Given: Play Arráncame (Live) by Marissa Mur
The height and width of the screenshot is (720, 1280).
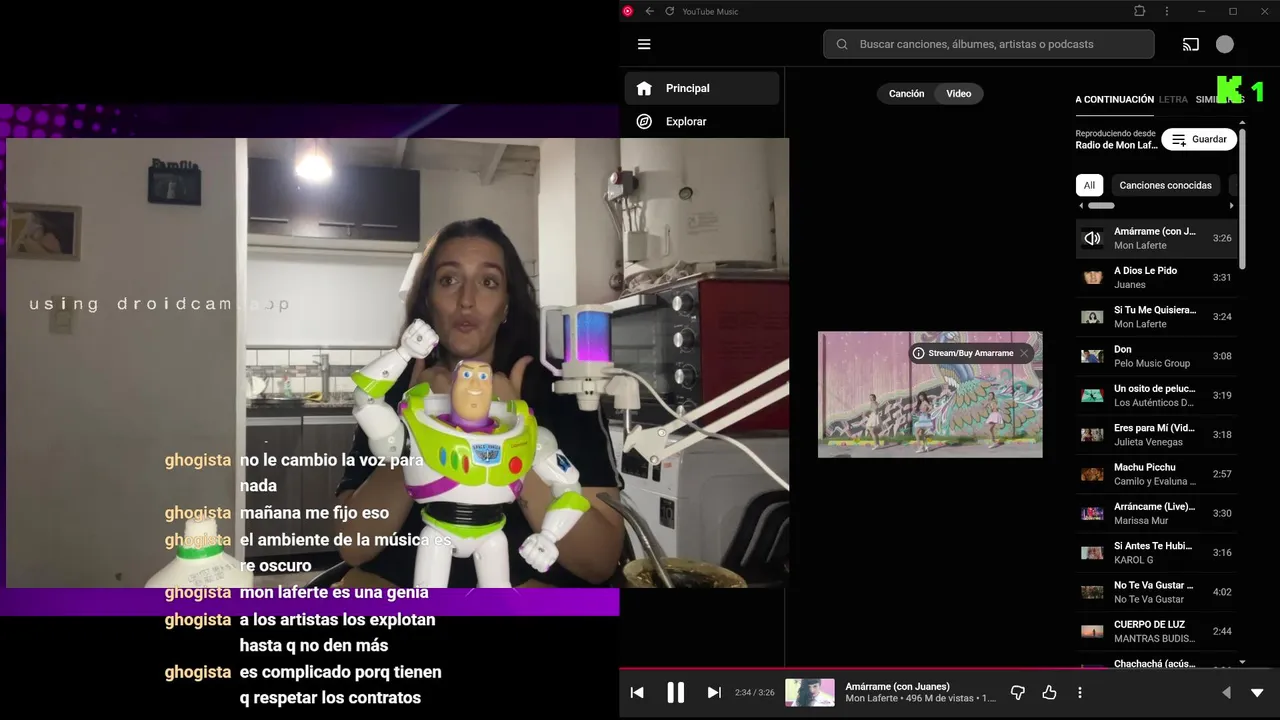Looking at the screenshot, I should point(1156,513).
